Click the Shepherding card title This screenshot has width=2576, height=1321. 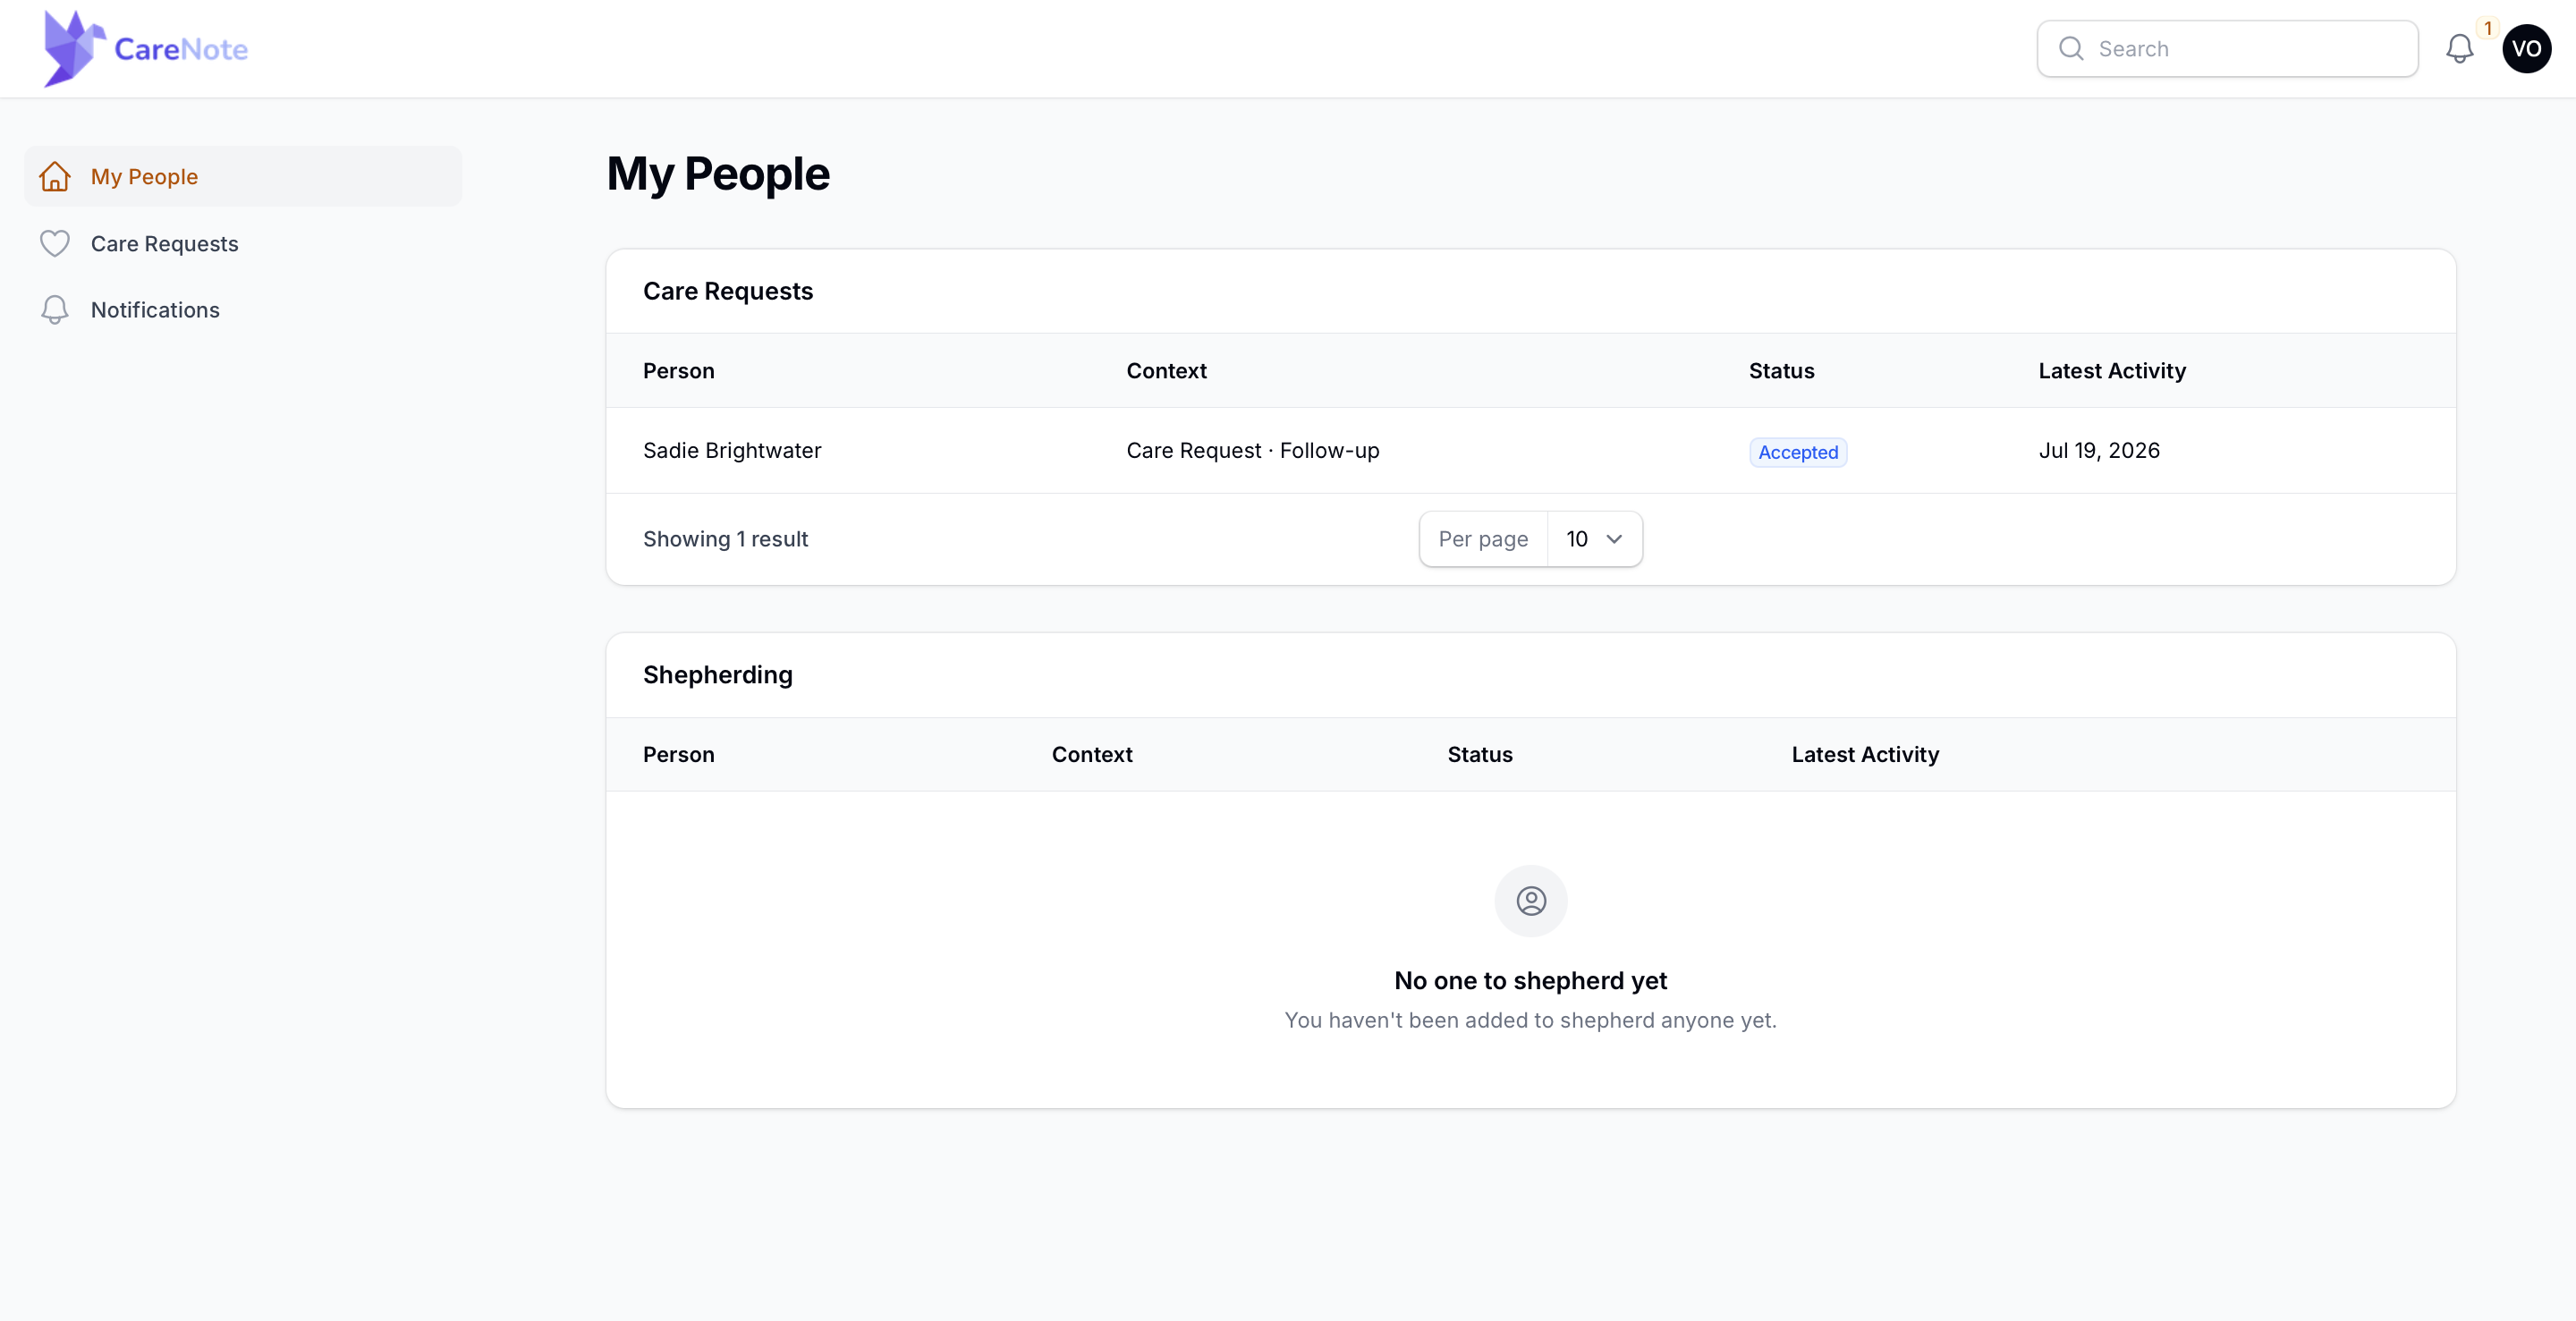pyautogui.click(x=717, y=675)
